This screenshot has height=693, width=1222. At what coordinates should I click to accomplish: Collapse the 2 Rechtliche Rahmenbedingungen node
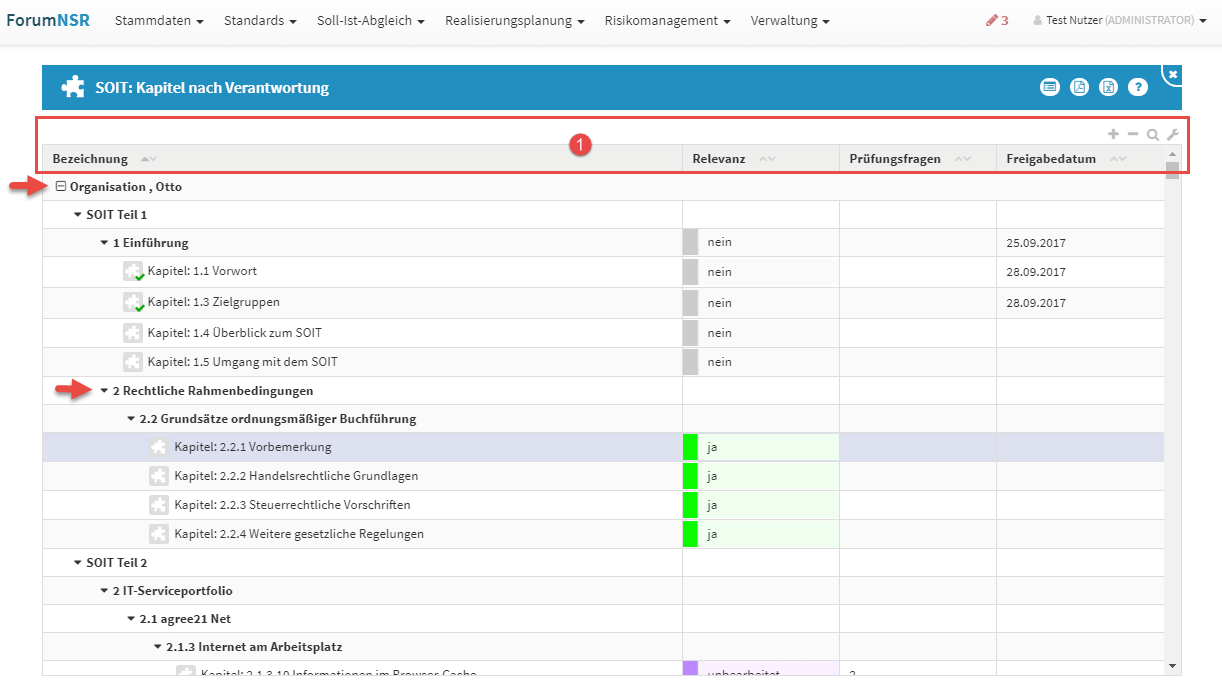[x=104, y=391]
